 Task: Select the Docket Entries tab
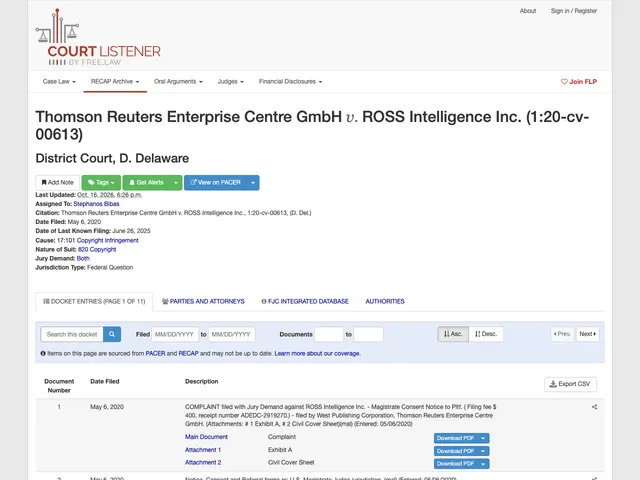point(94,302)
